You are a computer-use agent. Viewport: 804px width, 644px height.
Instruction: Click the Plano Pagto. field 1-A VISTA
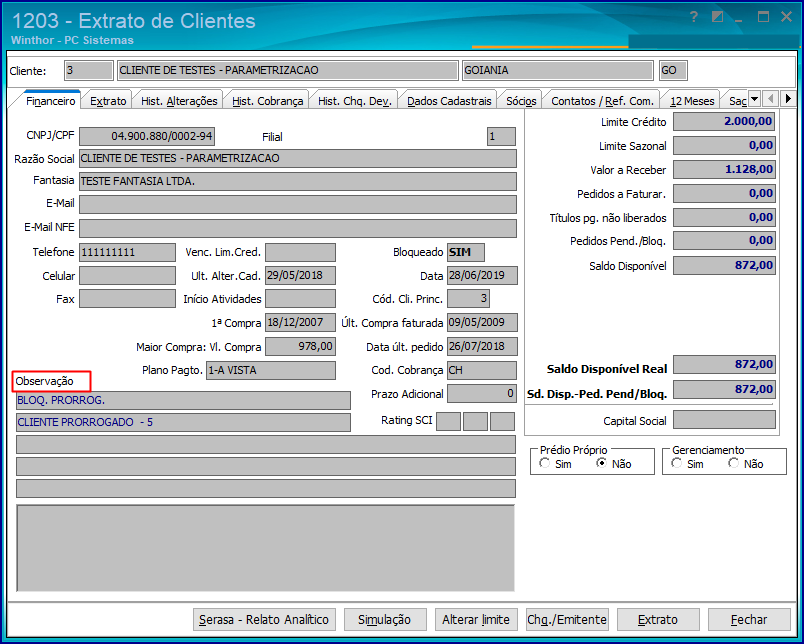point(271,370)
